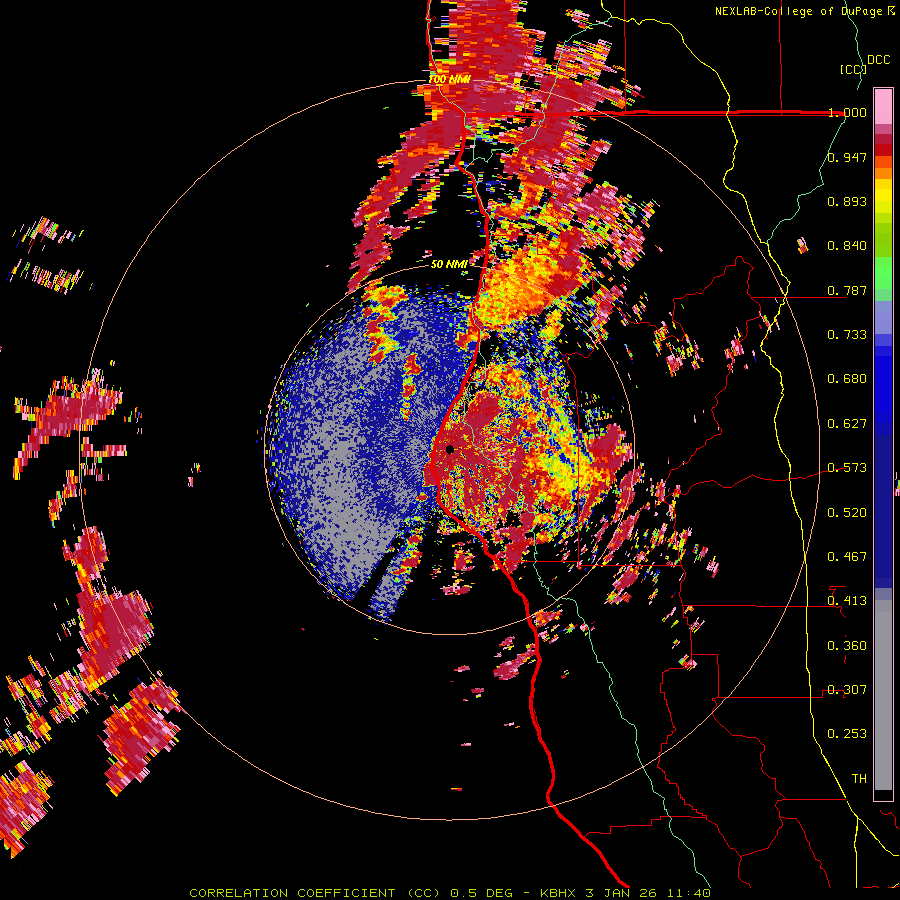
Task: Select the 0.893 scale value
Action: click(x=847, y=201)
